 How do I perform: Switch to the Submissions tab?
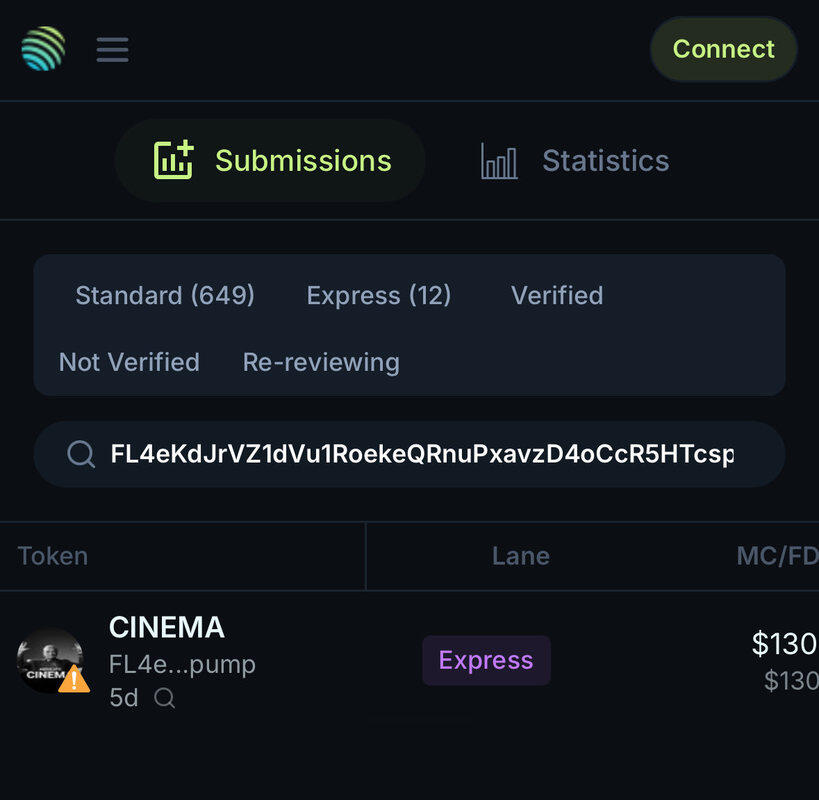(x=271, y=161)
